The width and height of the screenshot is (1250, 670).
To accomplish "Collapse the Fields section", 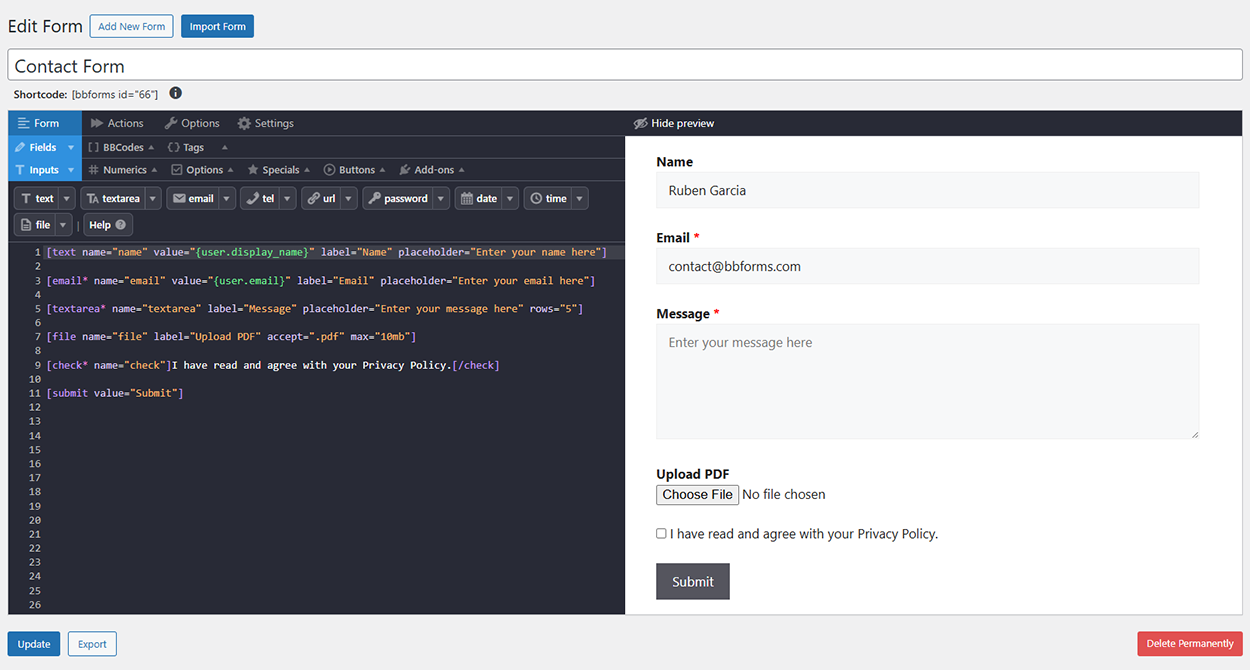I will coord(43,147).
